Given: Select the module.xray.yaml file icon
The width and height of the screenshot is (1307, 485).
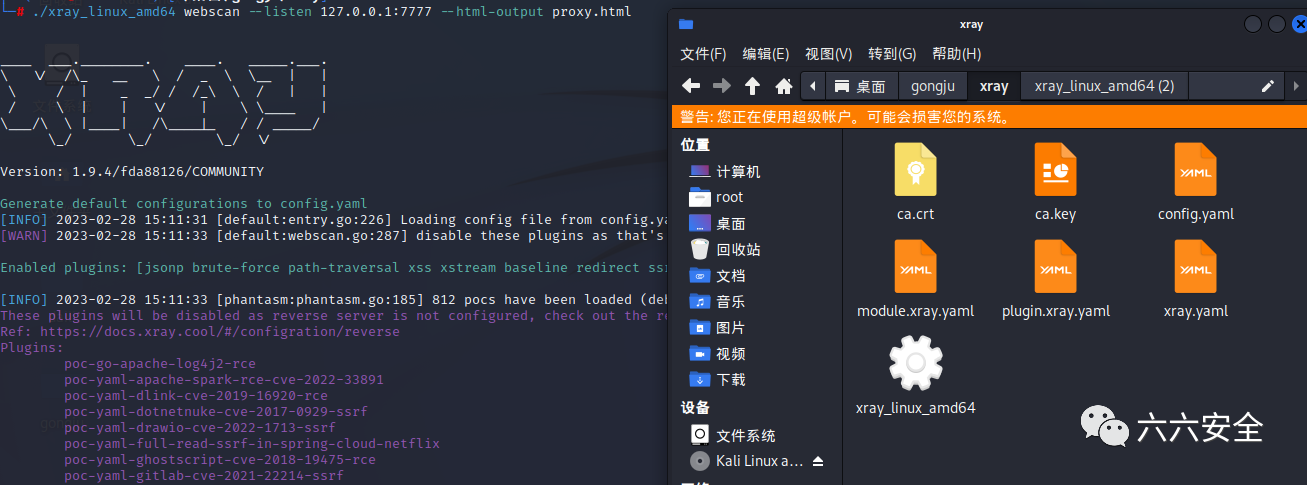Looking at the screenshot, I should [915, 266].
